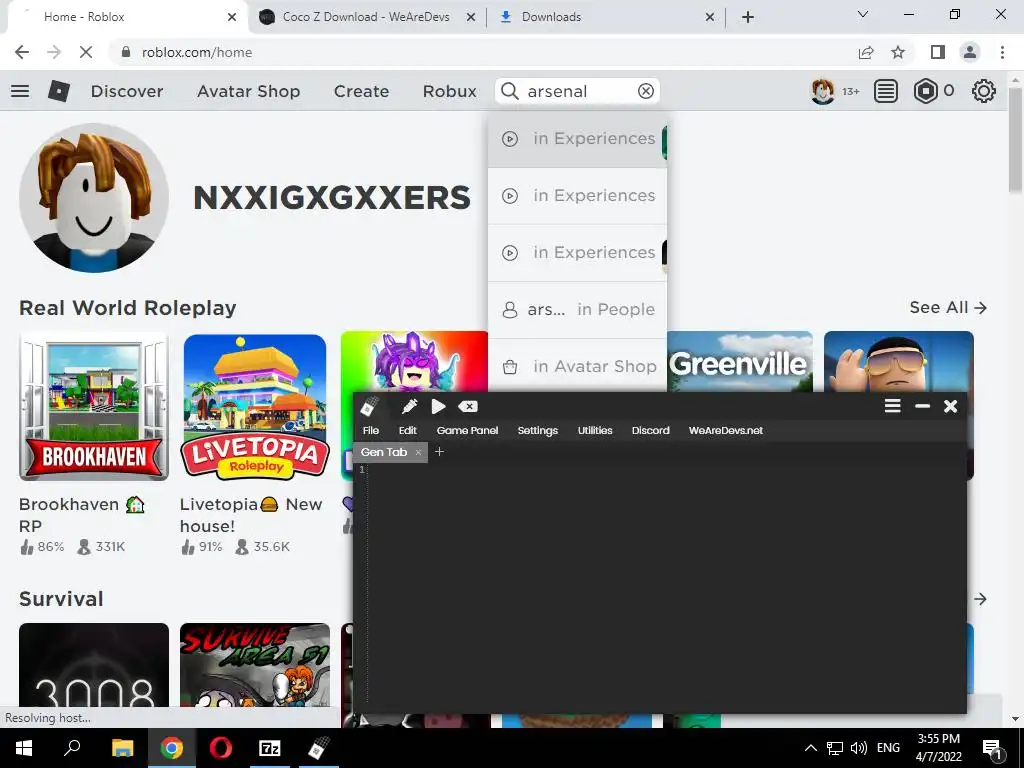This screenshot has height=768, width=1024.
Task: Open the tab search dropdown arrow
Action: tap(863, 14)
